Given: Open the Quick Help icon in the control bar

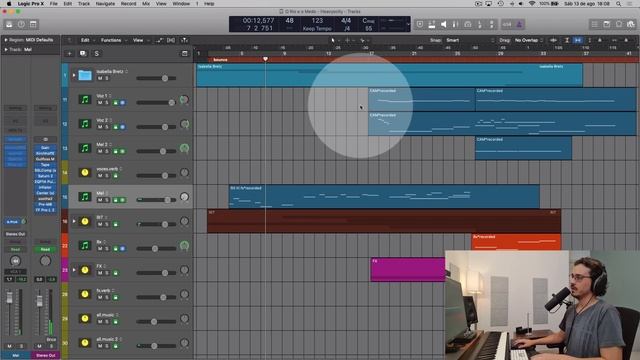Looking at the screenshot, I should tap(21, 24).
